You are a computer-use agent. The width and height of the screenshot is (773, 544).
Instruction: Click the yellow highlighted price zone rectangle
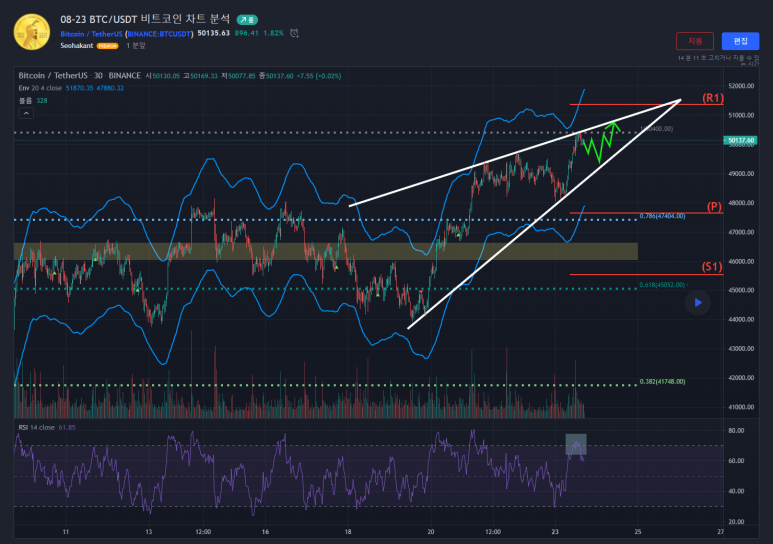(325, 251)
